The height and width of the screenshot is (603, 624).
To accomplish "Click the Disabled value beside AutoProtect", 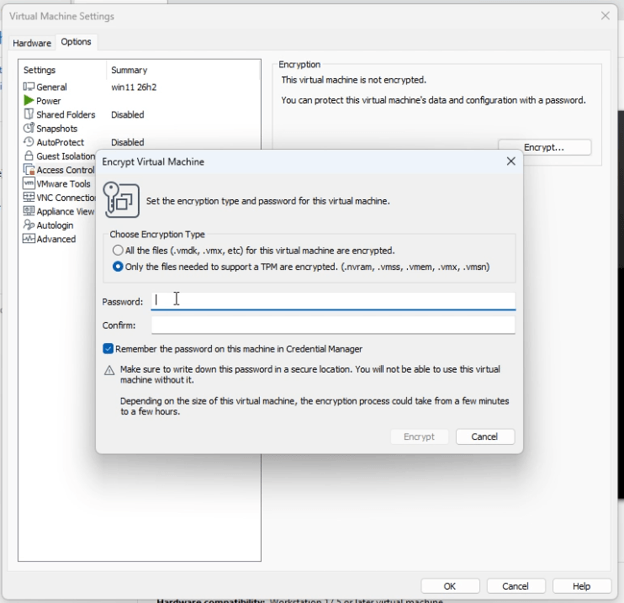I will 128,142.
